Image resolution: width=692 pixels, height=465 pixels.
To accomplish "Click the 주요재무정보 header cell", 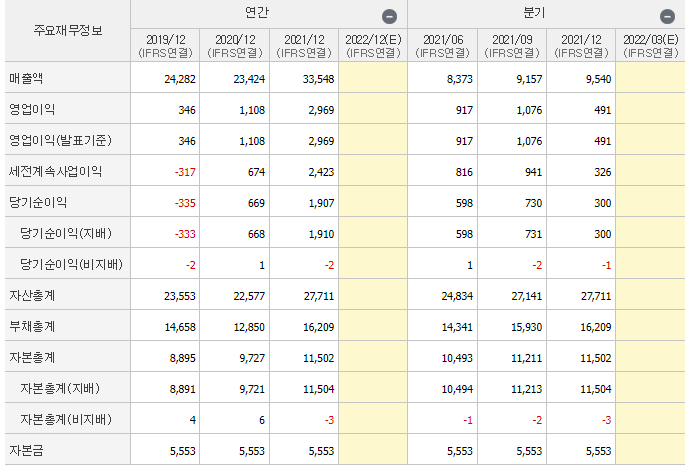I will point(68,30).
